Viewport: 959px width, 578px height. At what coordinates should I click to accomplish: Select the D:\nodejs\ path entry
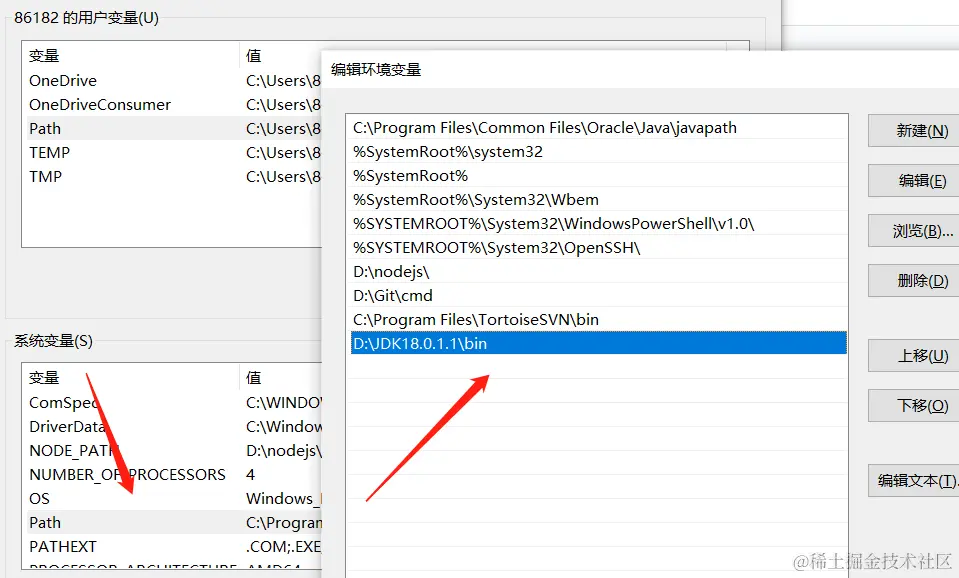[x=598, y=272]
